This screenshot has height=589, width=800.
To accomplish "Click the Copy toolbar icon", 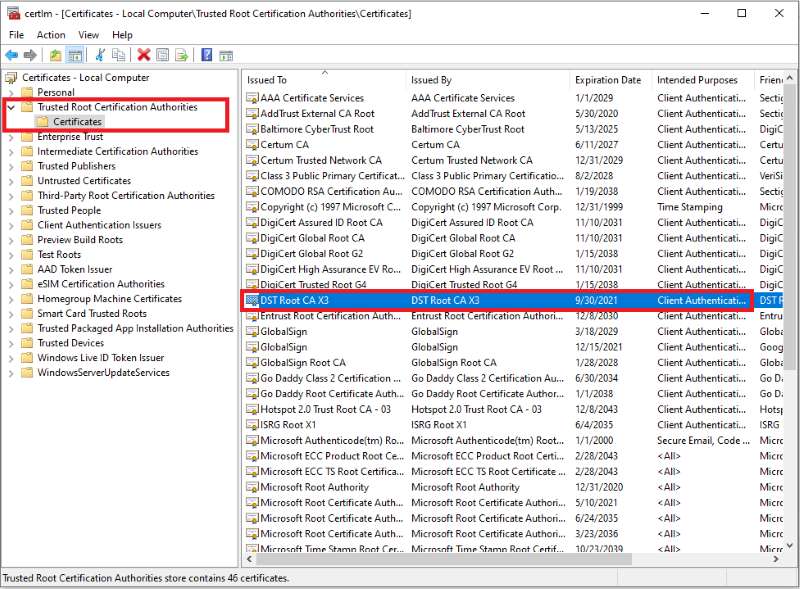I will point(118,55).
